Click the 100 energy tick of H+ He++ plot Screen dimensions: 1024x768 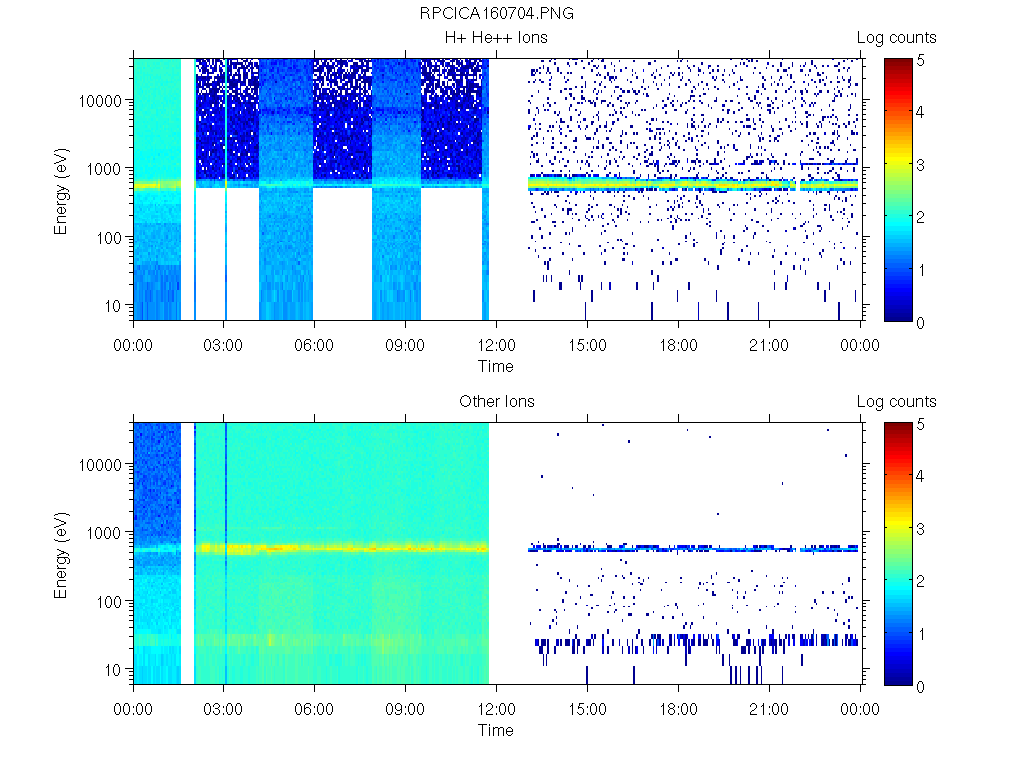click(108, 238)
